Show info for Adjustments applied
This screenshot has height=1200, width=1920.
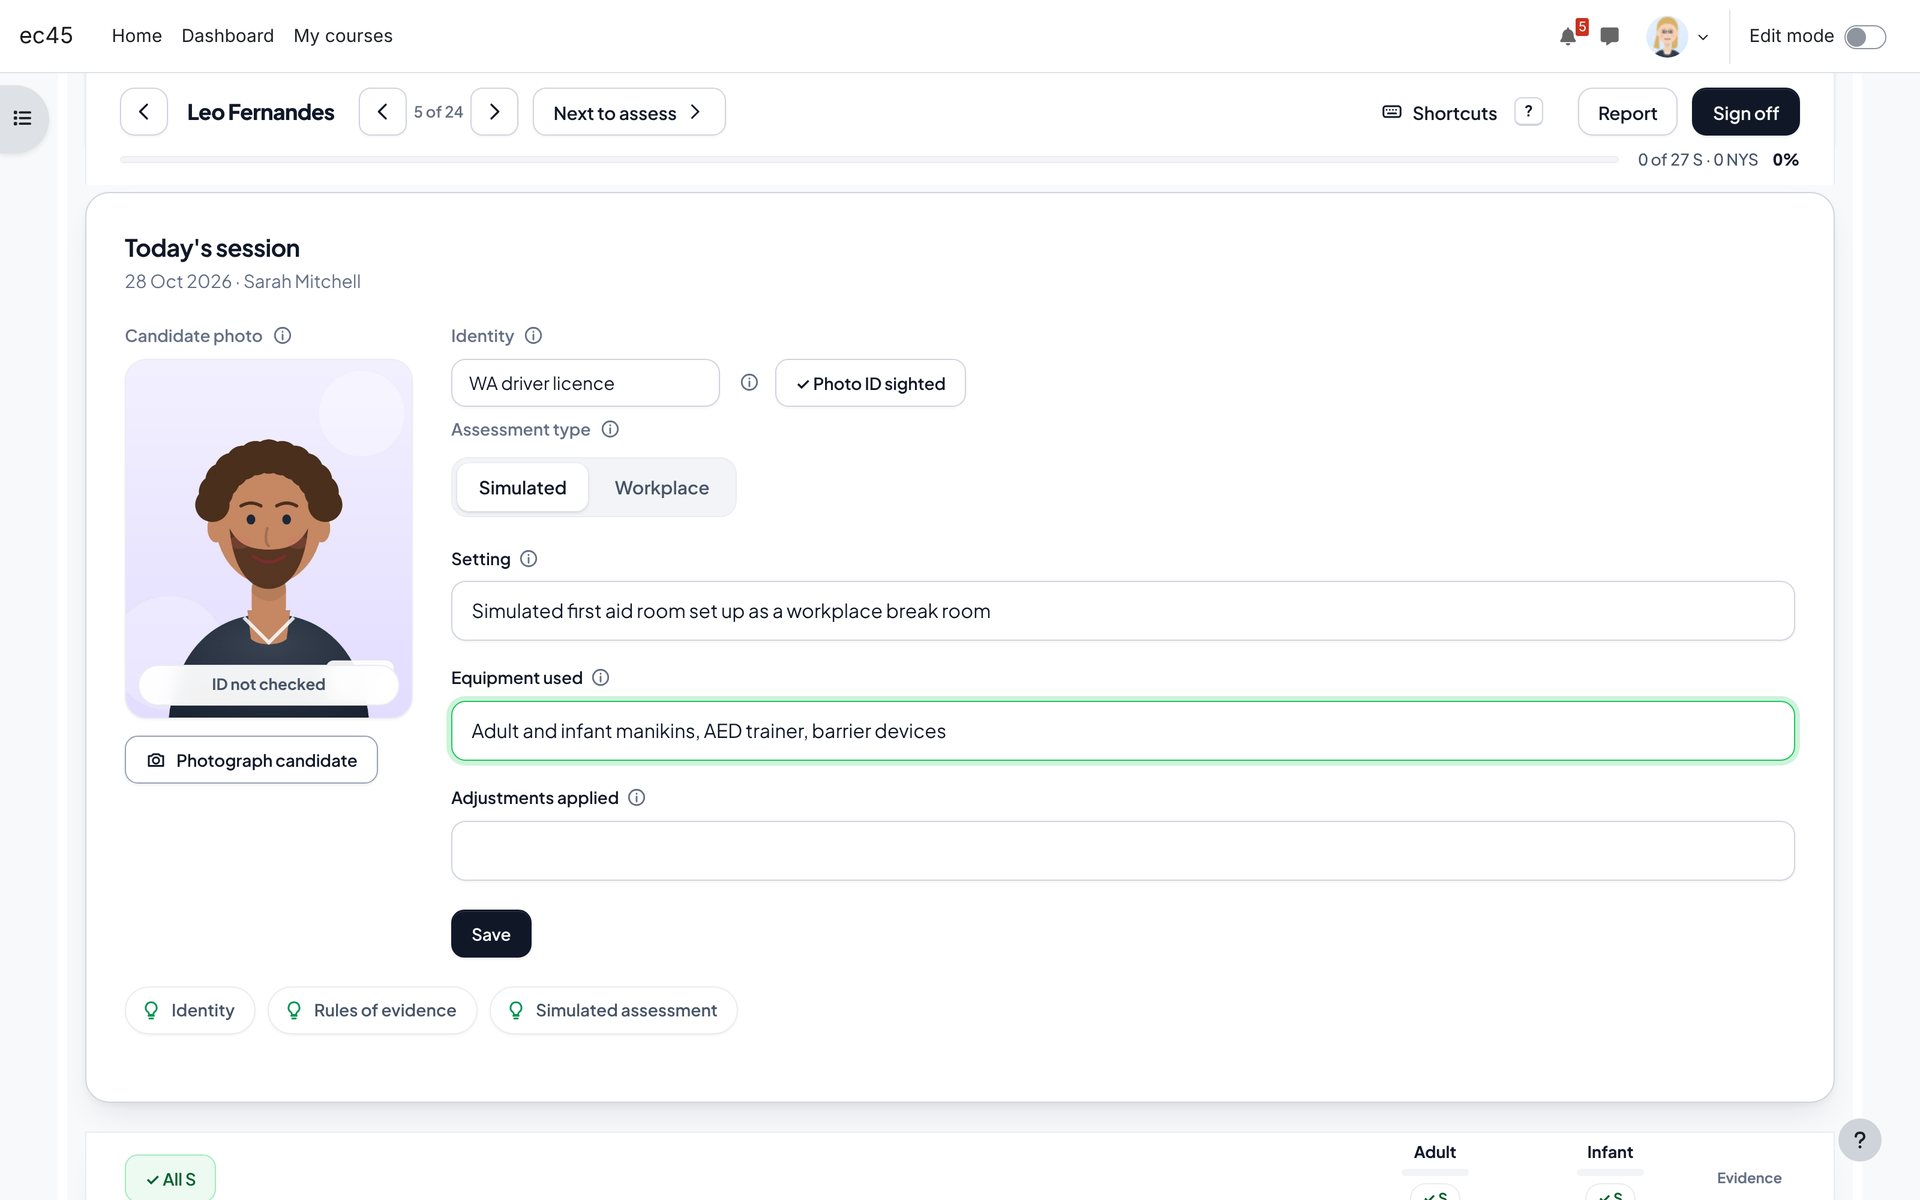[x=637, y=798]
